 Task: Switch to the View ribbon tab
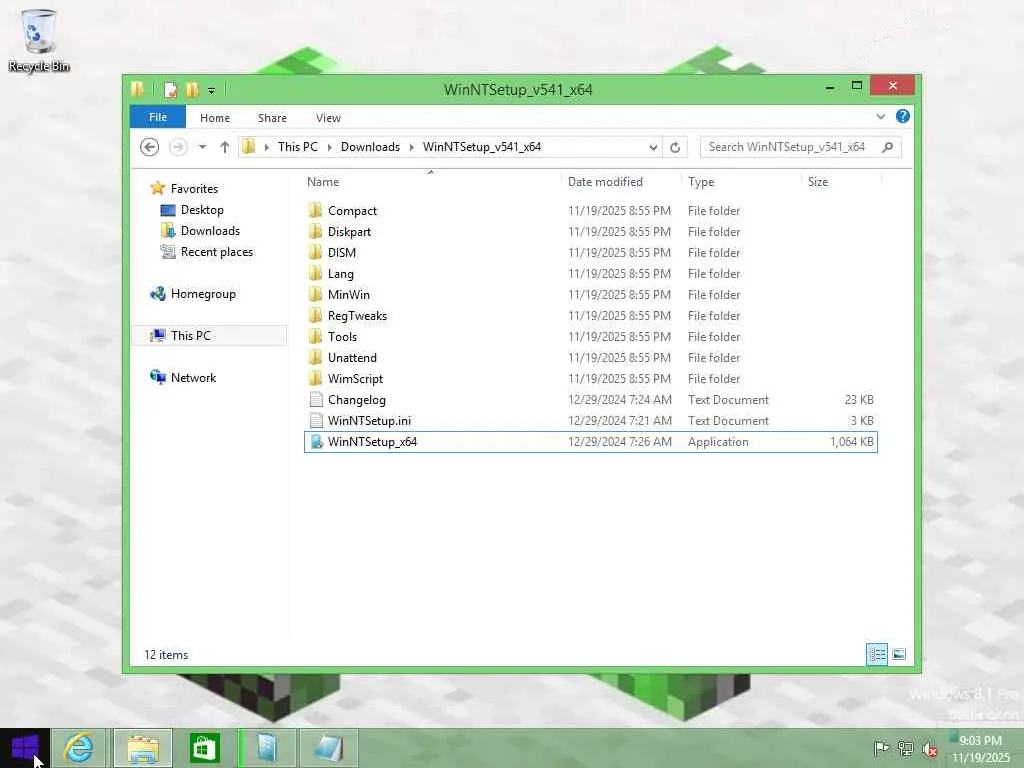(x=328, y=118)
